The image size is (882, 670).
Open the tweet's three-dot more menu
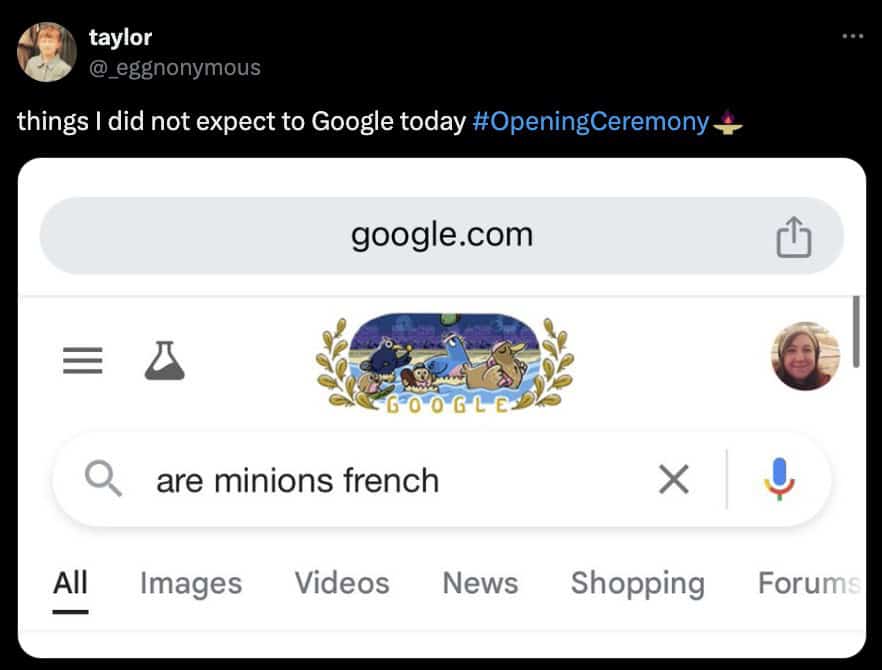click(852, 37)
